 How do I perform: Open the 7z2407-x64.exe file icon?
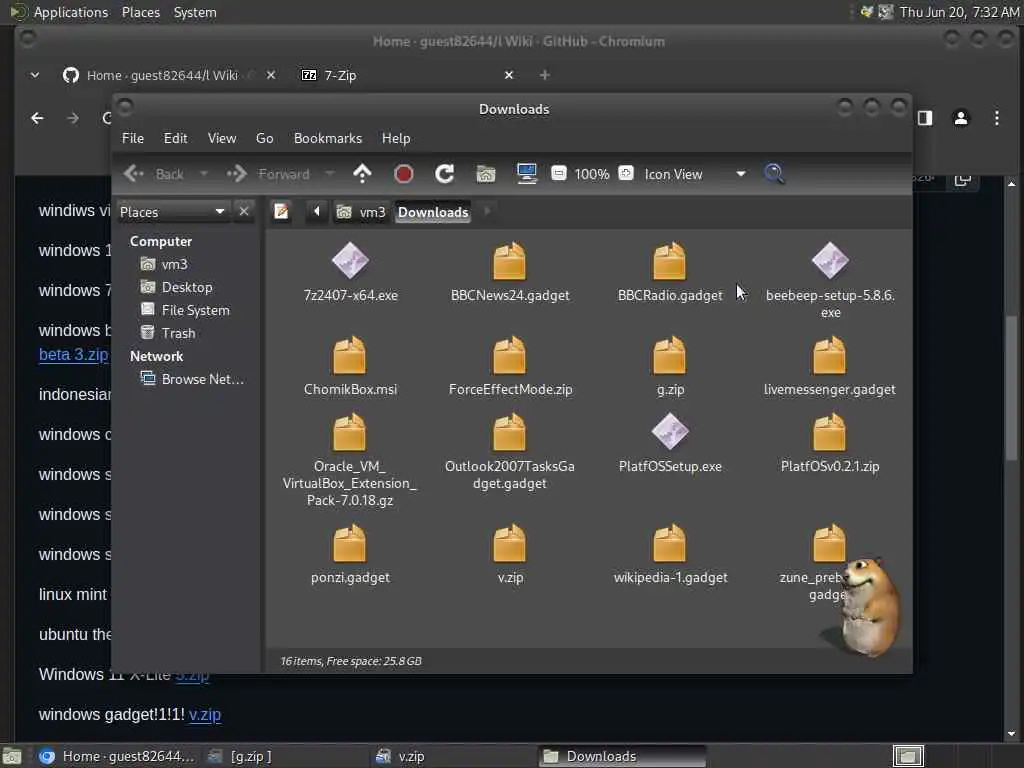[x=350, y=261]
